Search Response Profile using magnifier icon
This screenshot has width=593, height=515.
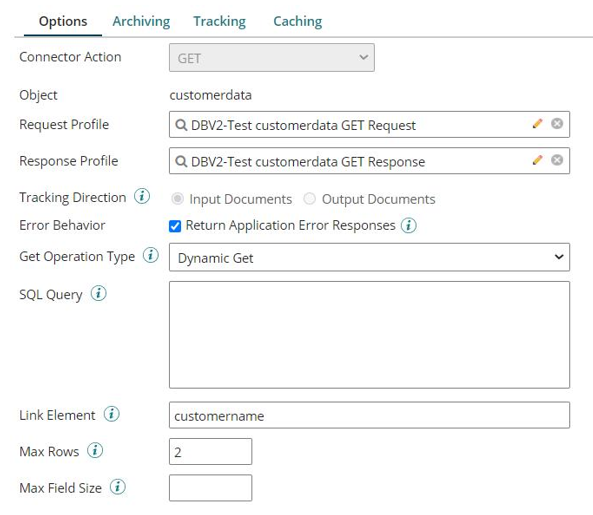pos(181,161)
